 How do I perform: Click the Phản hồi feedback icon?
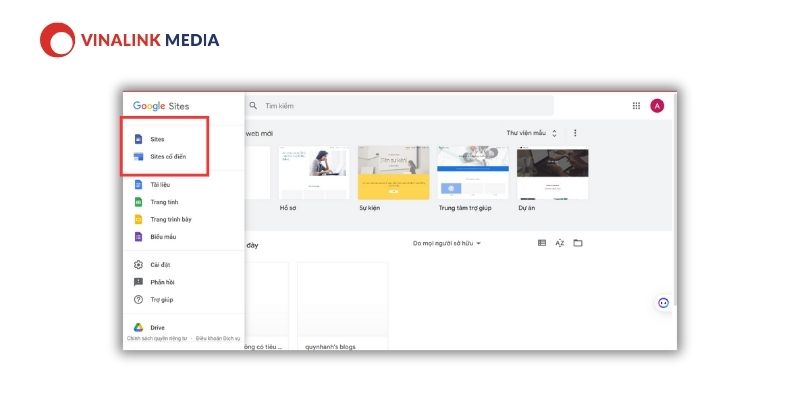pyautogui.click(x=138, y=282)
